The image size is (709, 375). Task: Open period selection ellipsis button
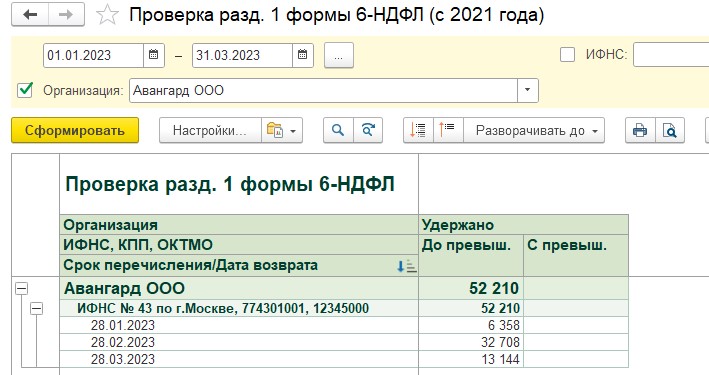coord(339,56)
